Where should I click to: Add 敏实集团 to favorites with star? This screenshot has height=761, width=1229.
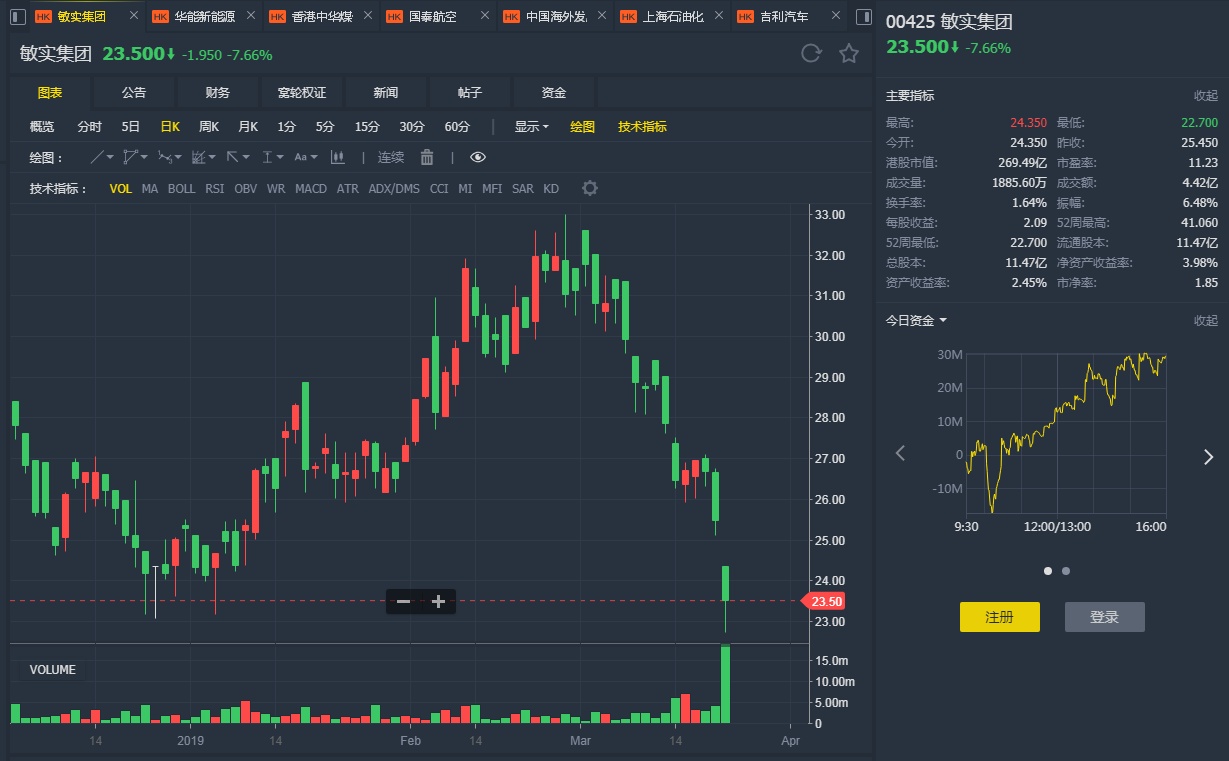pos(849,53)
